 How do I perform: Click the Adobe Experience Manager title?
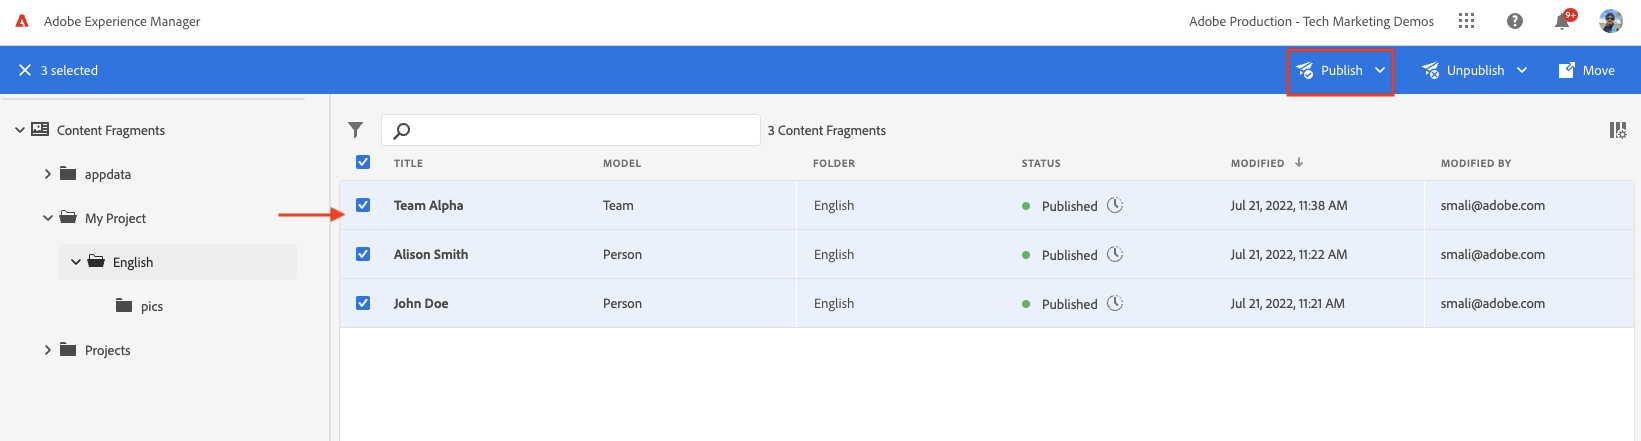(x=122, y=21)
